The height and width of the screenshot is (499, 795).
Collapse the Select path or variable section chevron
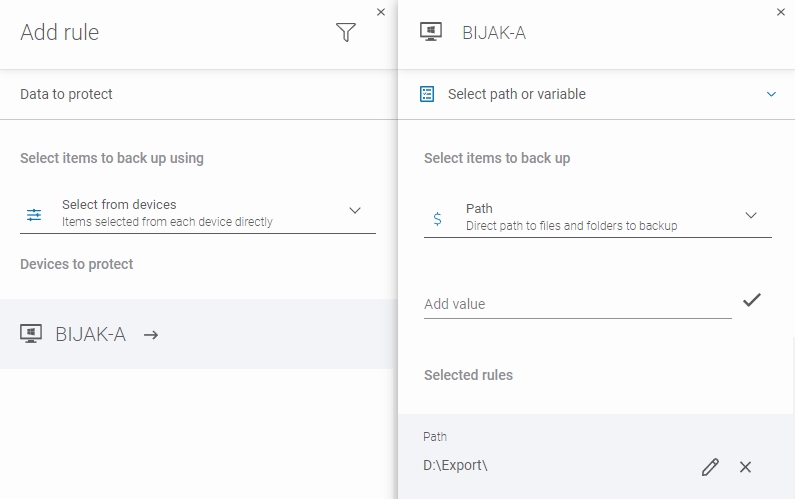point(771,95)
